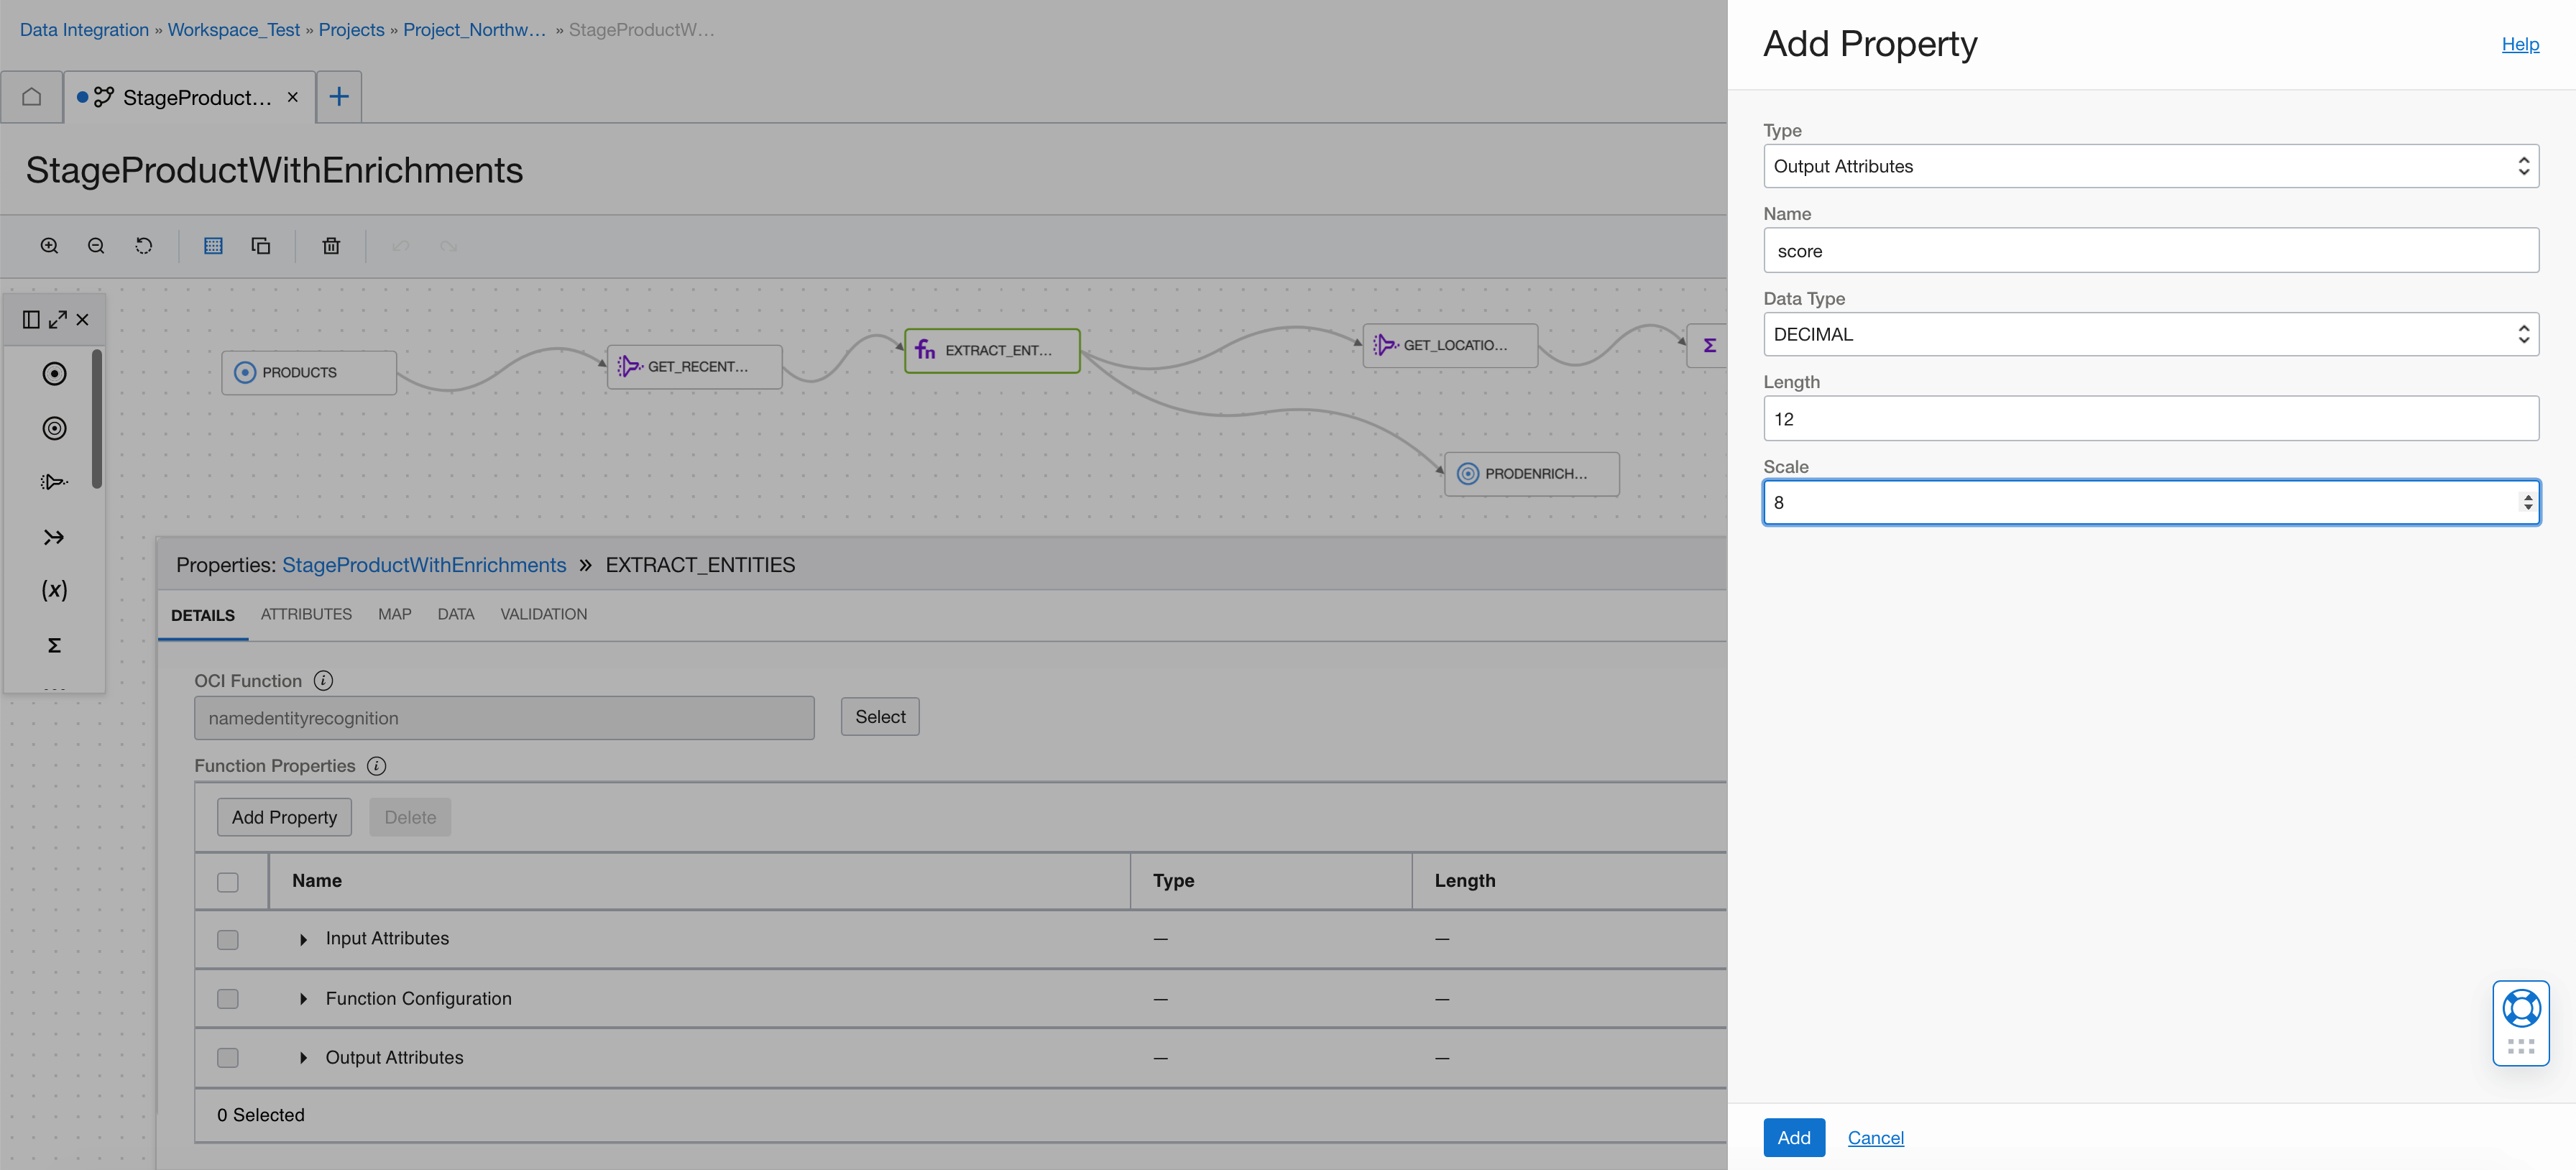Click the Add button in panel

tap(1793, 1138)
